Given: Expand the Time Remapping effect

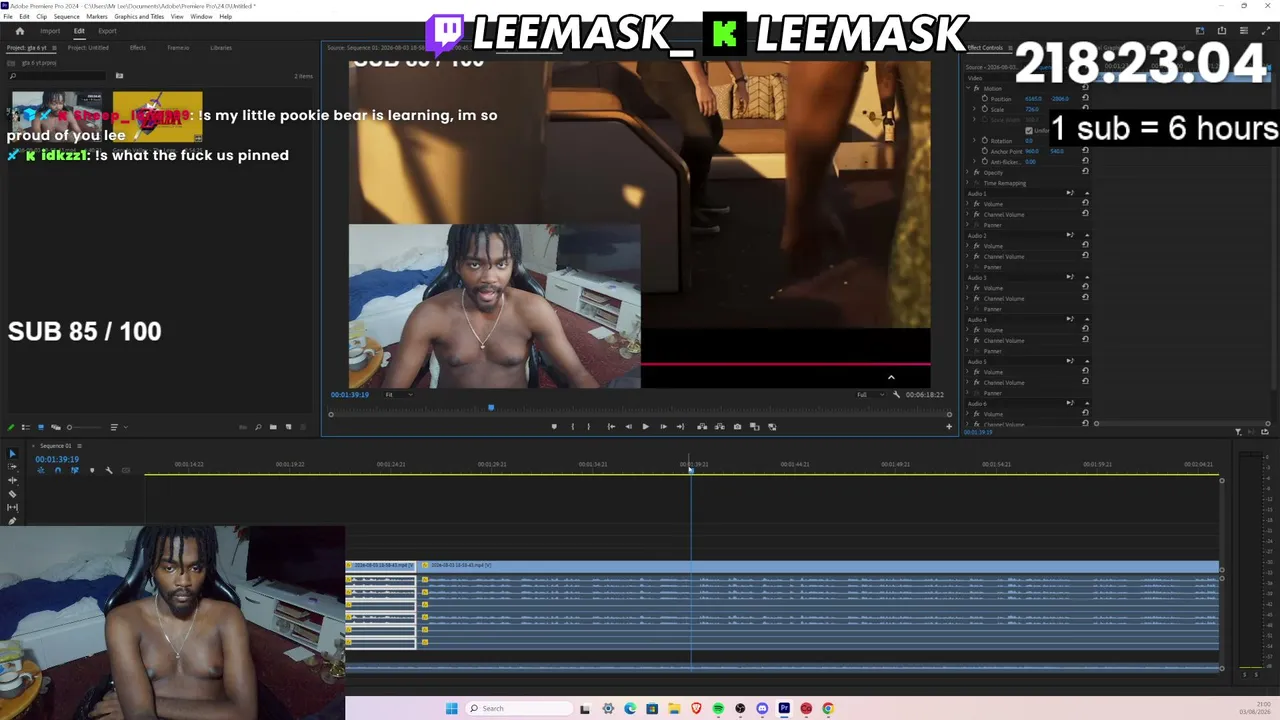Looking at the screenshot, I should (968, 183).
